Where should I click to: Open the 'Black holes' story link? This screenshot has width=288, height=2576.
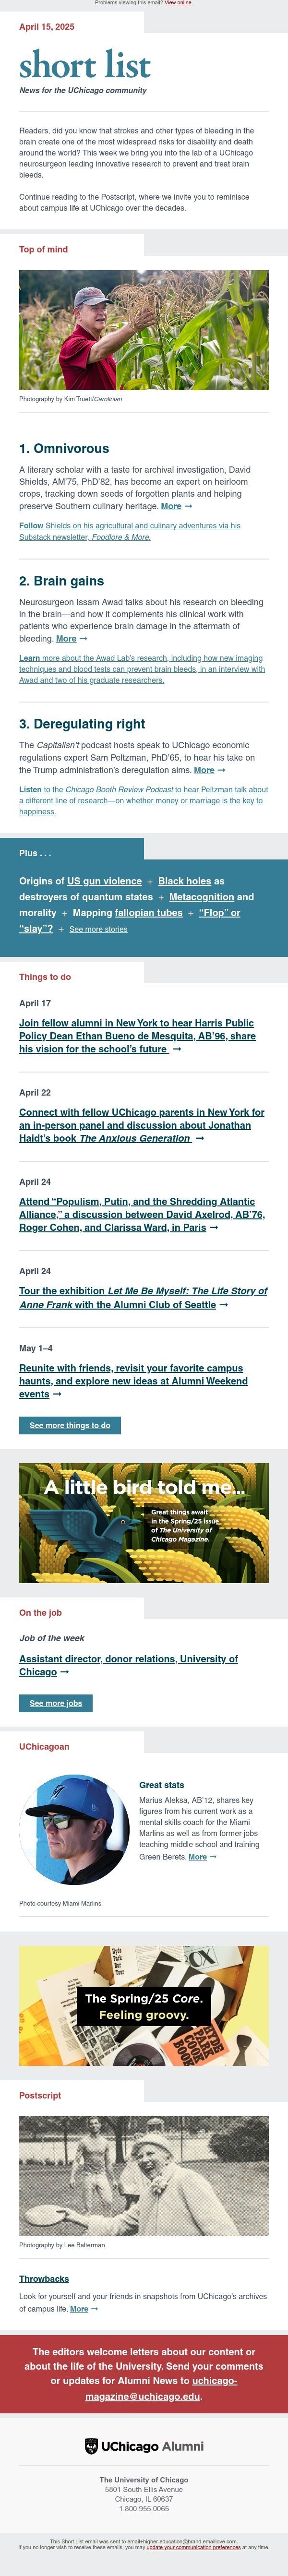click(x=184, y=881)
